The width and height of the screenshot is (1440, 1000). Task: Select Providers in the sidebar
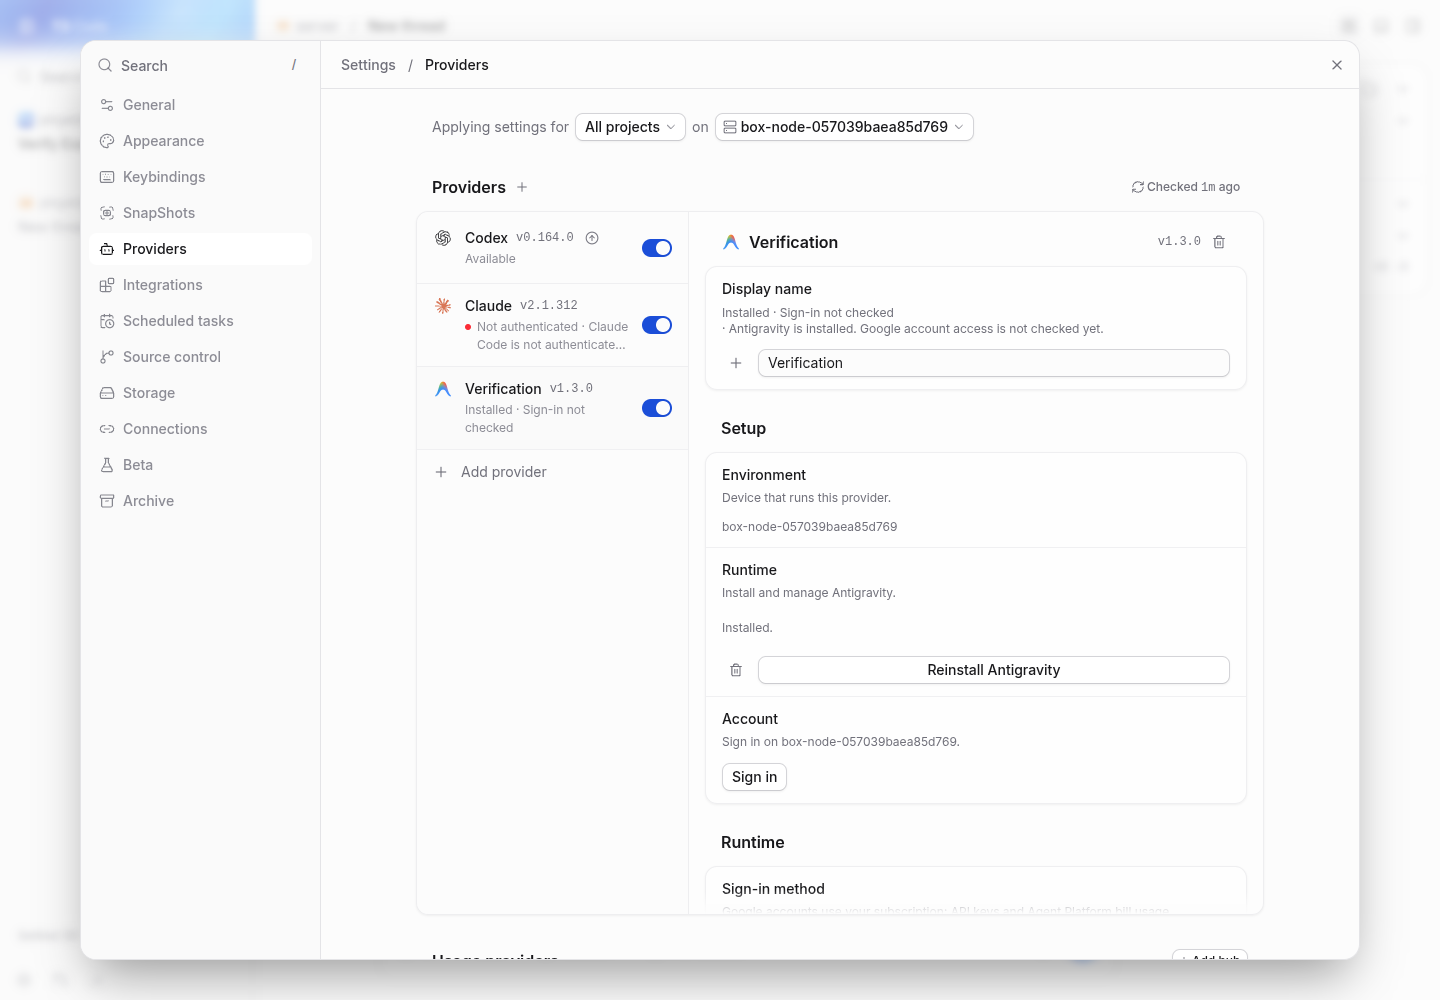pyautogui.click(x=200, y=249)
